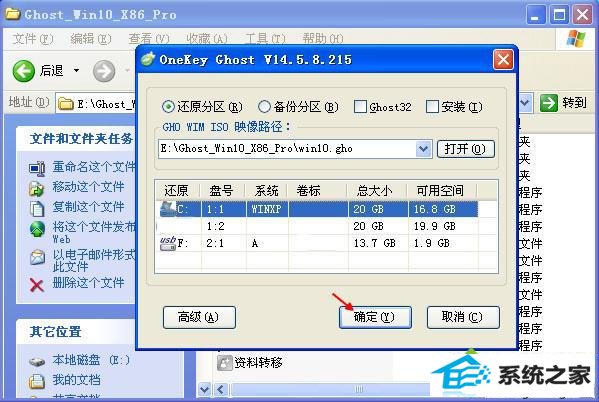The width and height of the screenshot is (599, 402).
Task: Click the 本地磁盘 drive icon
Action: (x=37, y=361)
